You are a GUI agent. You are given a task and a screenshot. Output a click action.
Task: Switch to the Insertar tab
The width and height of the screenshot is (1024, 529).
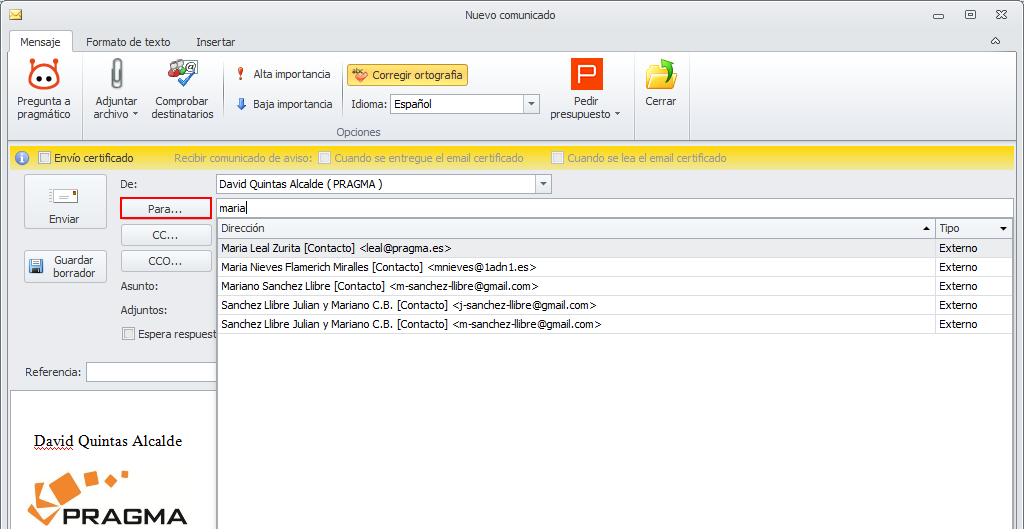(x=216, y=42)
